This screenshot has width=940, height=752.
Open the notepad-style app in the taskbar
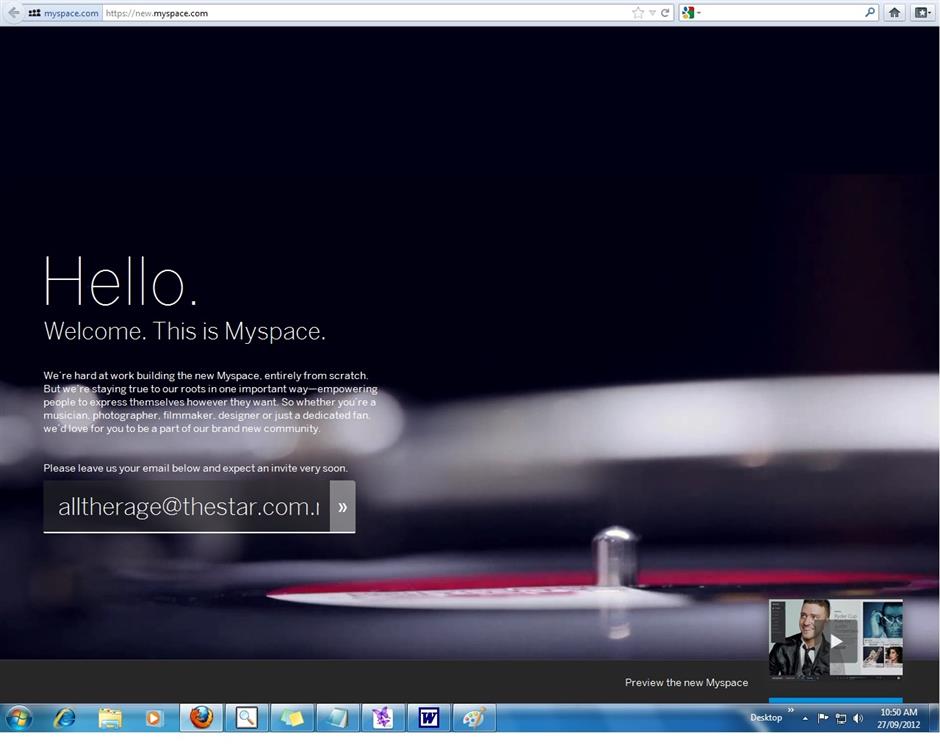coord(338,718)
